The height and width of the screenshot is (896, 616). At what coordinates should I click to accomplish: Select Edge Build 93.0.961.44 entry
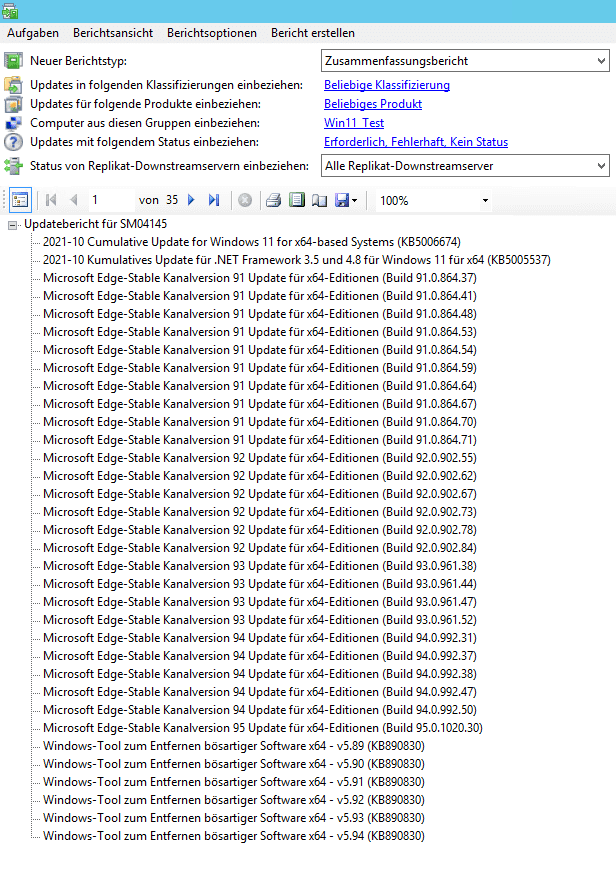259,584
